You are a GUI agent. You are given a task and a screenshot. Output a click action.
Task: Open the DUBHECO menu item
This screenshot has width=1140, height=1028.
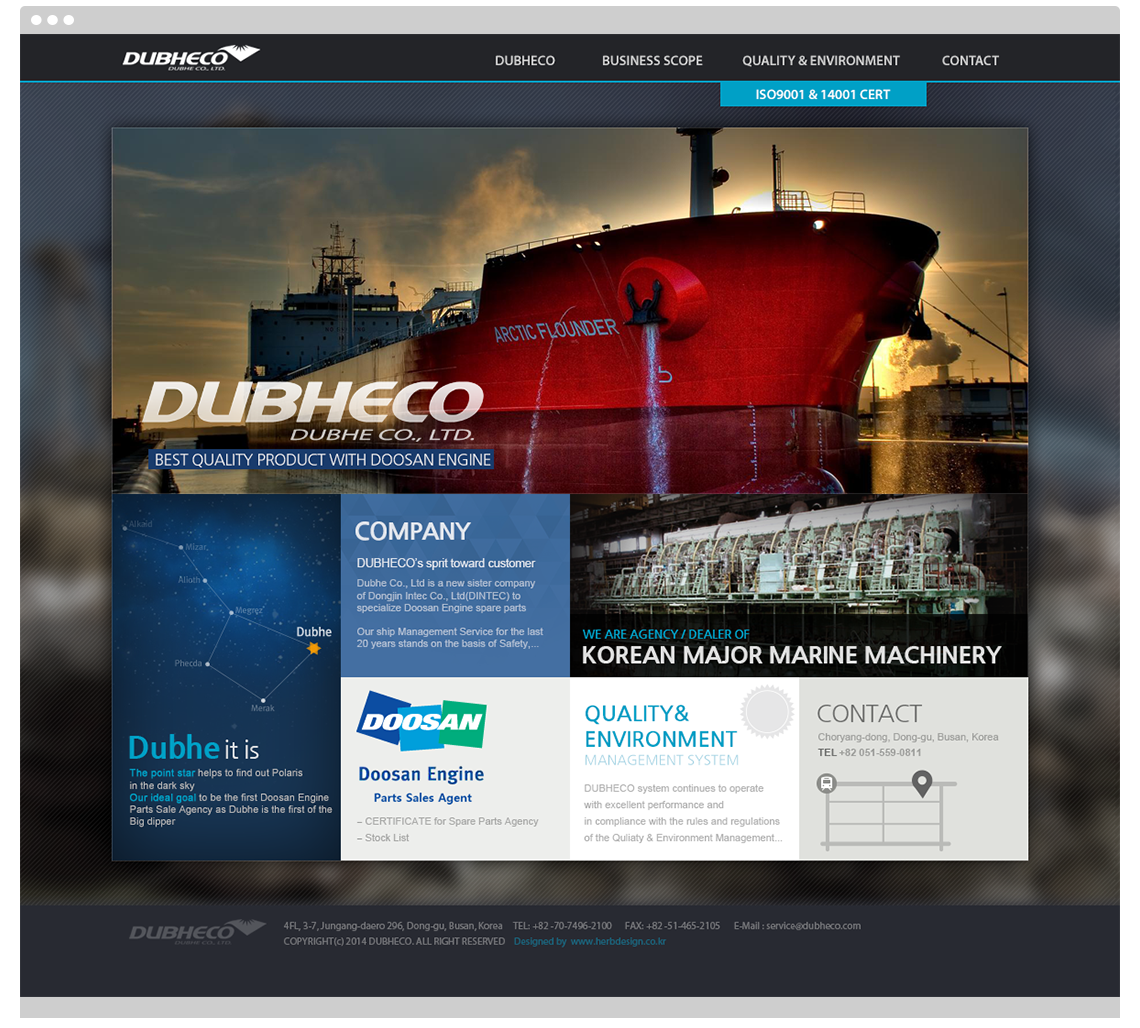point(525,60)
